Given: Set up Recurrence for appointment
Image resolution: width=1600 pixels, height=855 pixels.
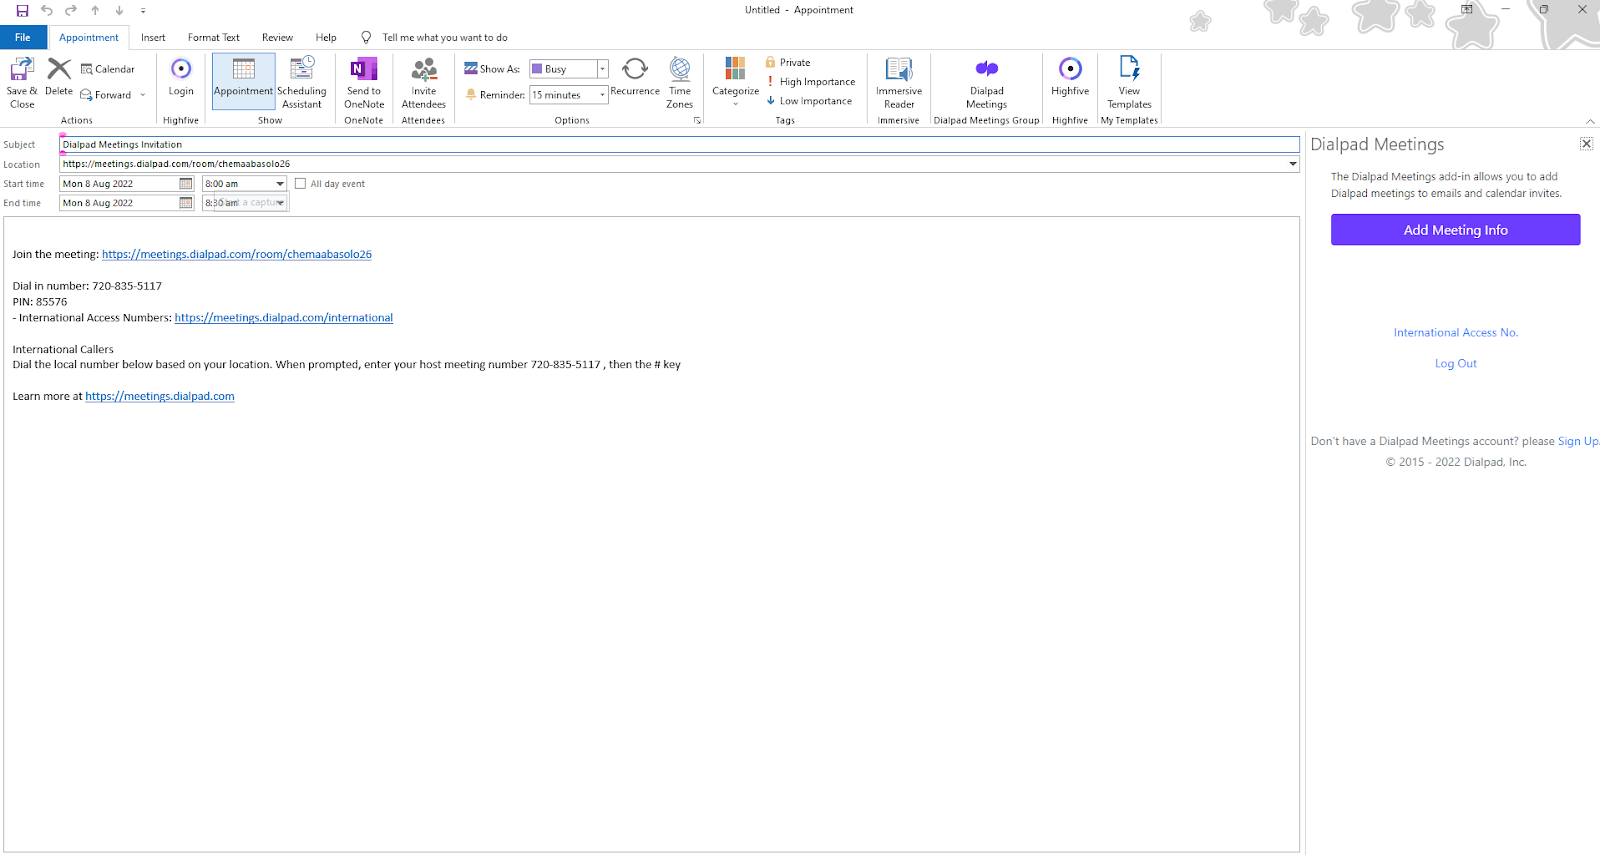Looking at the screenshot, I should (x=635, y=77).
